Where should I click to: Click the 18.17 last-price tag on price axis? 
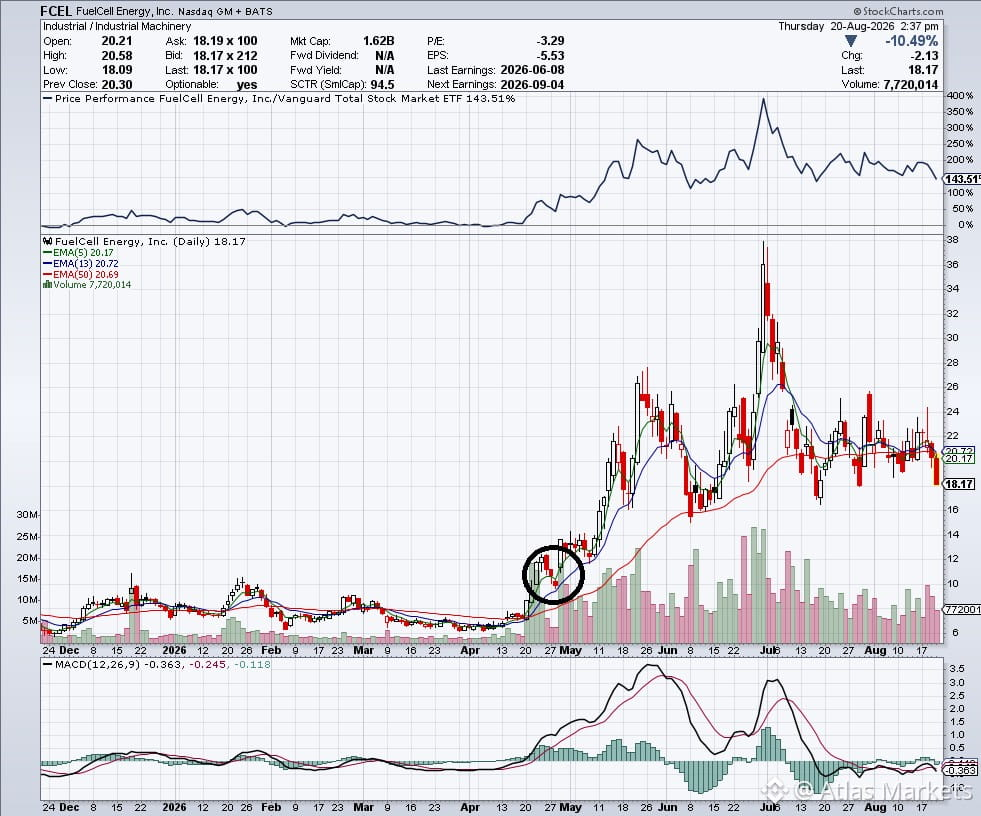(x=960, y=484)
